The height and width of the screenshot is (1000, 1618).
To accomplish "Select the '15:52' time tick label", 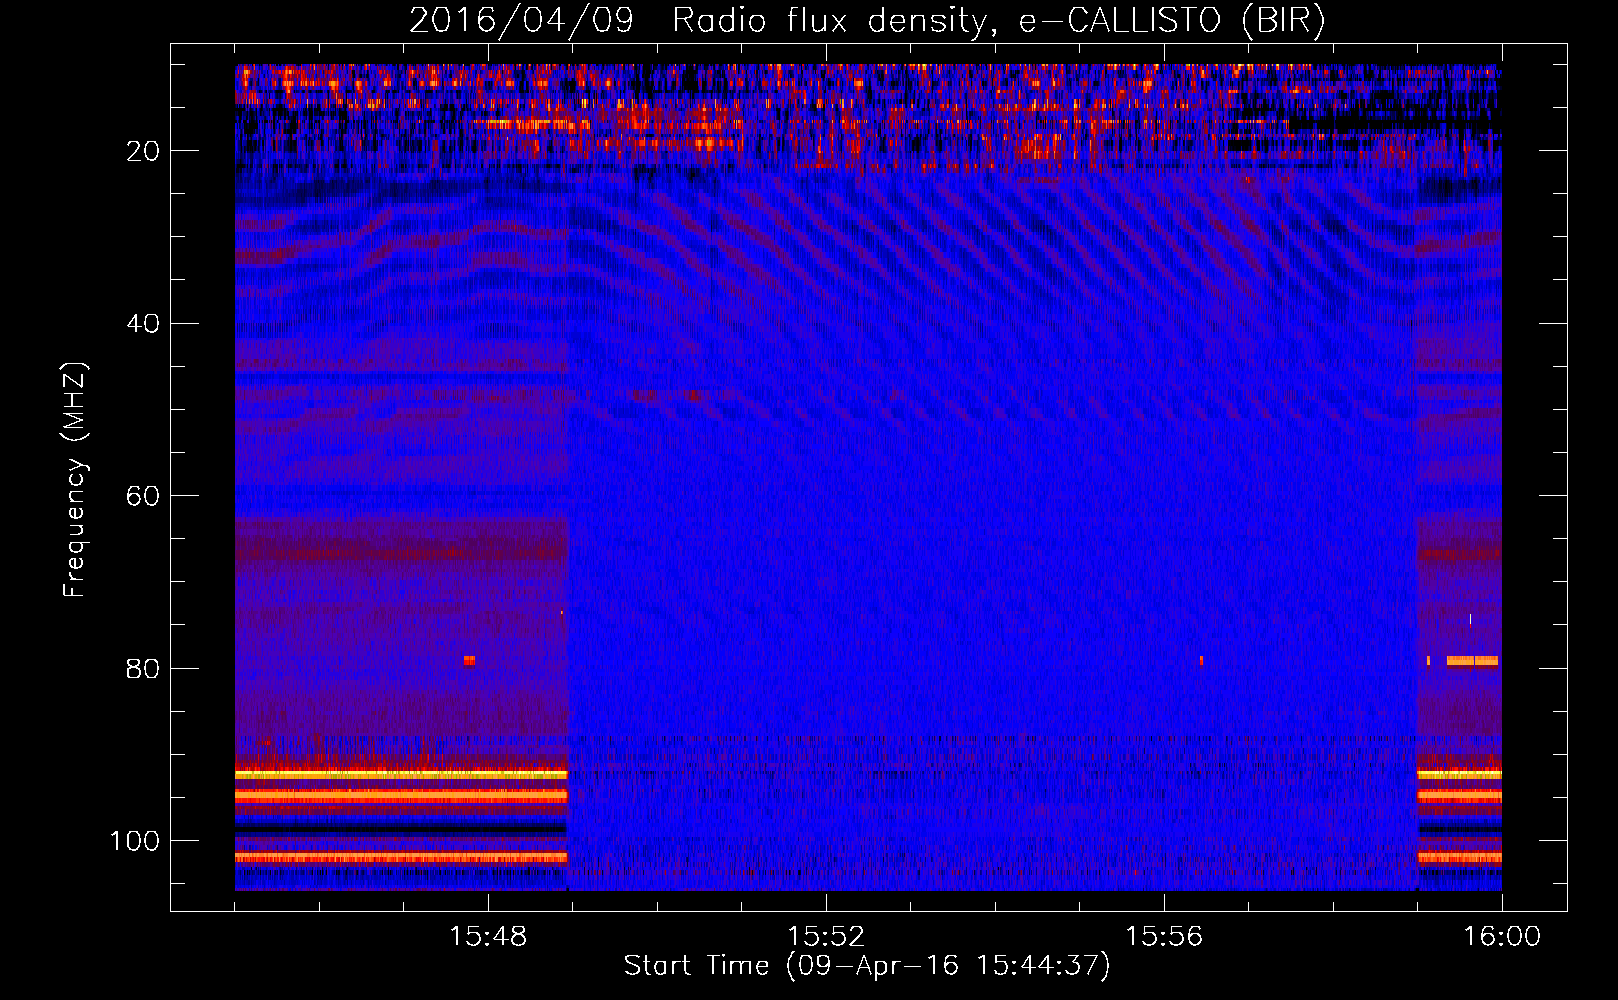I will [x=826, y=937].
